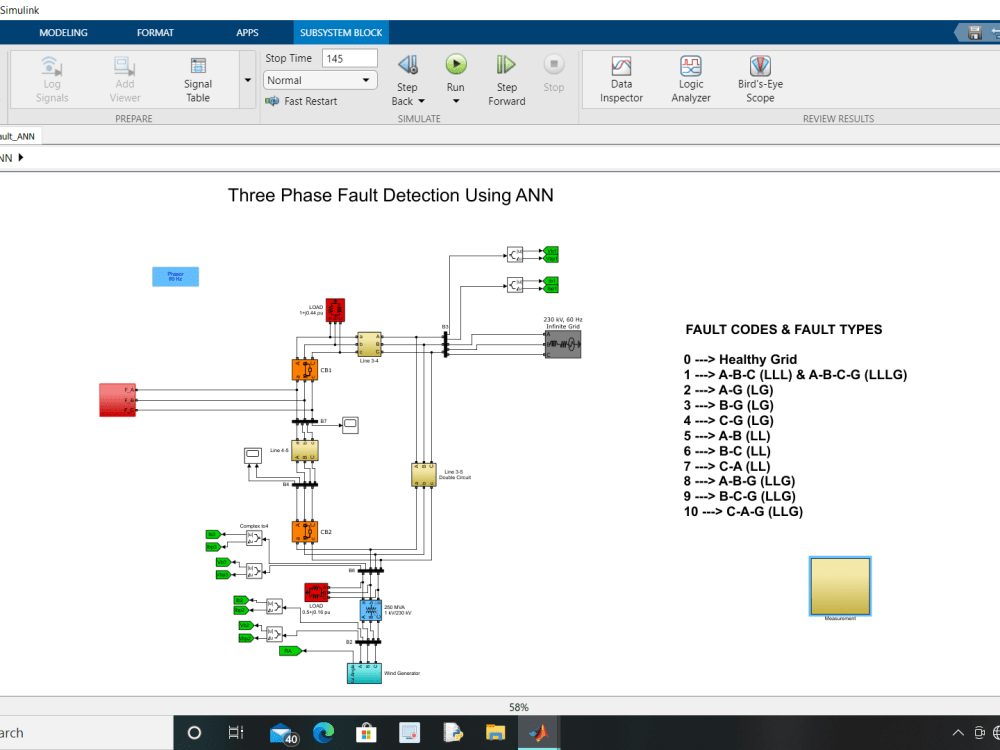The width and height of the screenshot is (1000, 750).
Task: Switch to MATLAB in the taskbar
Action: point(539,733)
